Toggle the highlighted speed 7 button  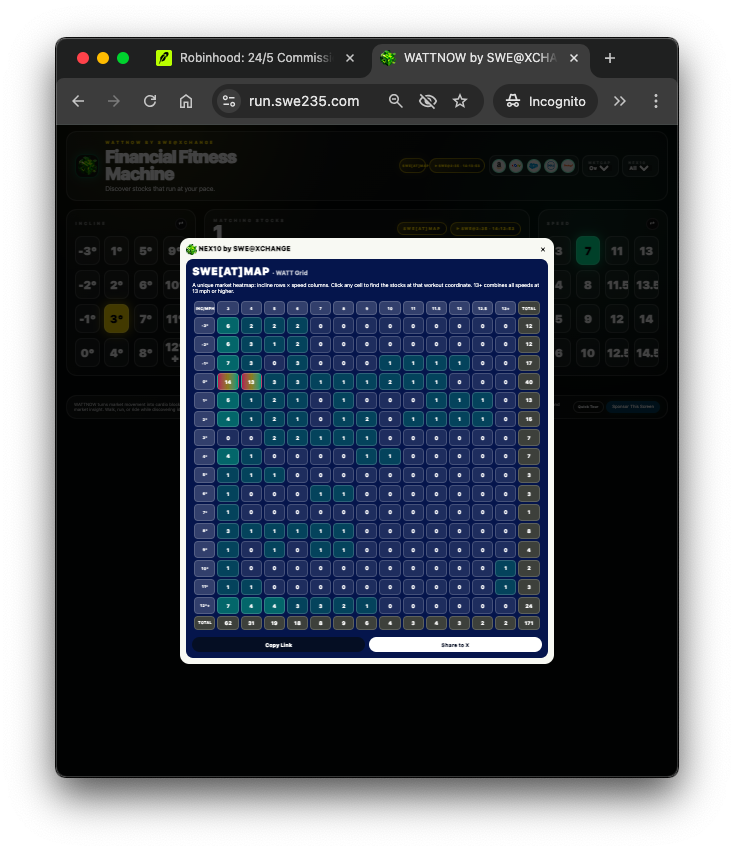[587, 251]
